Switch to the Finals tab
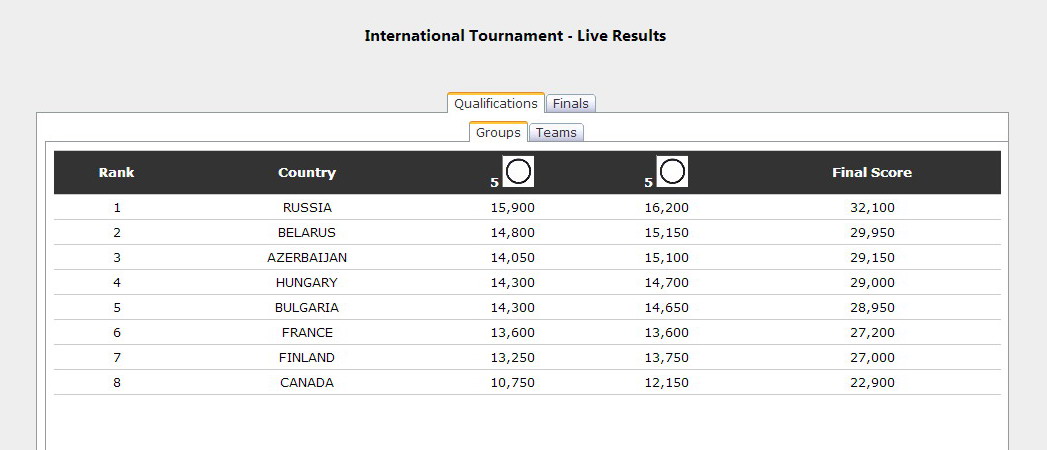This screenshot has width=1047, height=450. pos(571,104)
